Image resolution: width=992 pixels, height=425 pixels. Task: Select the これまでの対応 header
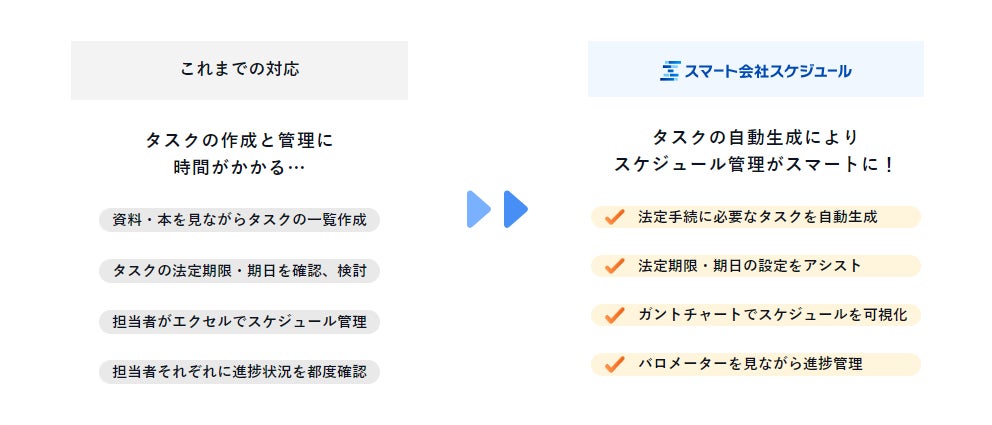(x=239, y=69)
